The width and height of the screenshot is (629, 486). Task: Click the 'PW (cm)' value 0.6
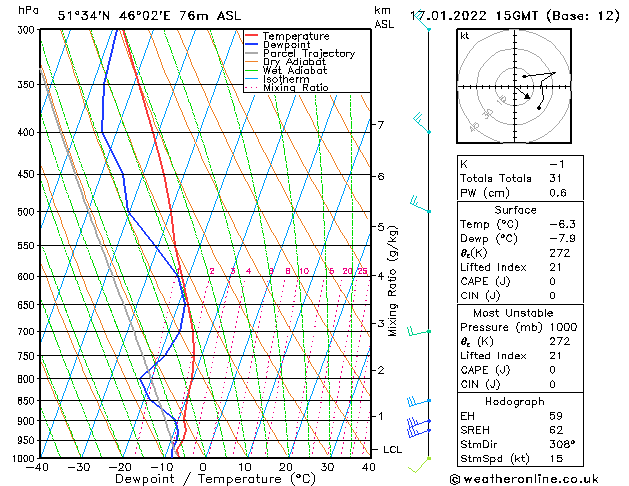point(558,193)
